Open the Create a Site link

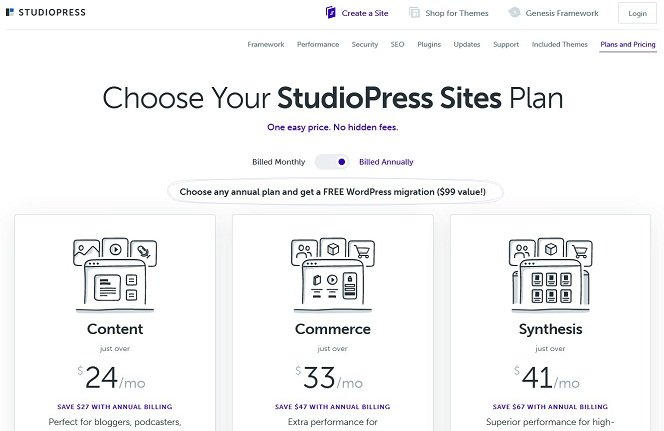click(x=365, y=13)
